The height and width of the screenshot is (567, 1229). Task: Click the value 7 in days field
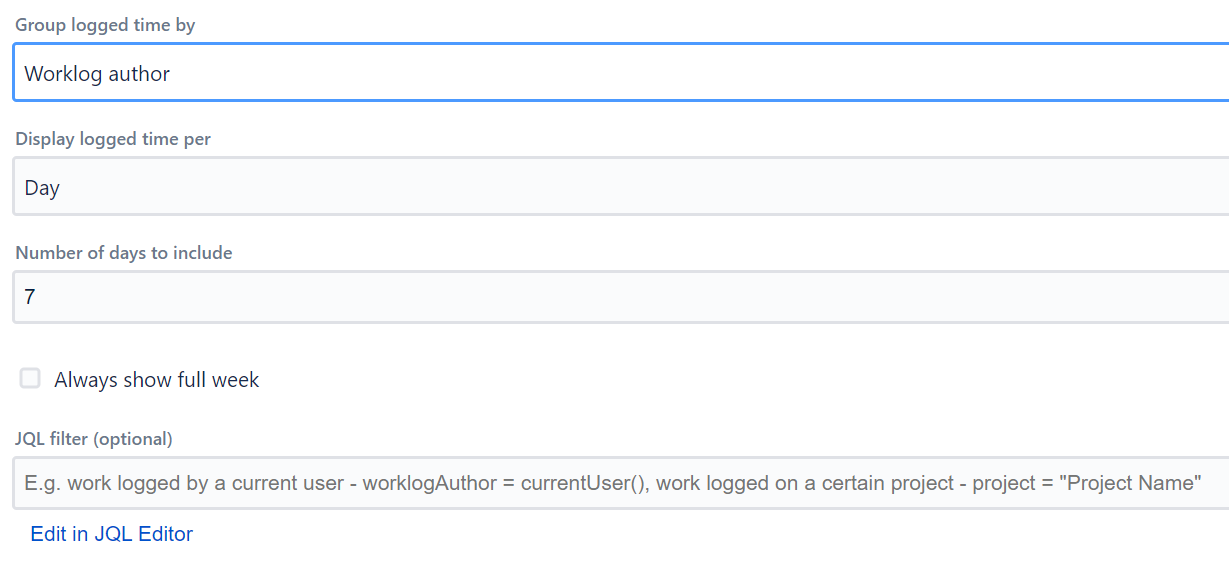coord(30,297)
